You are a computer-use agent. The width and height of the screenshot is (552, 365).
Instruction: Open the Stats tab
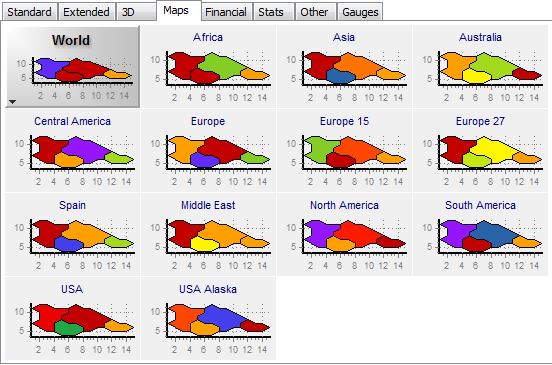coord(273,12)
